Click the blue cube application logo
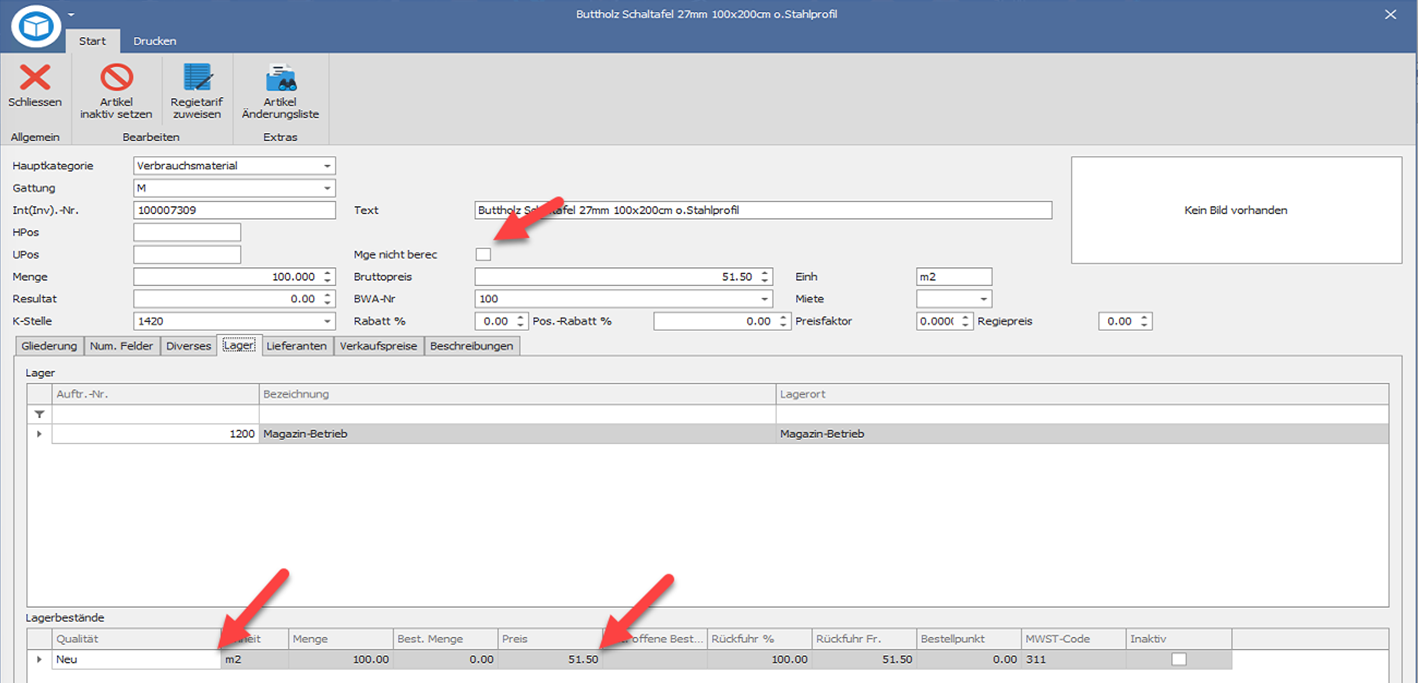Image resolution: width=1418 pixels, height=683 pixels. pos(36,27)
